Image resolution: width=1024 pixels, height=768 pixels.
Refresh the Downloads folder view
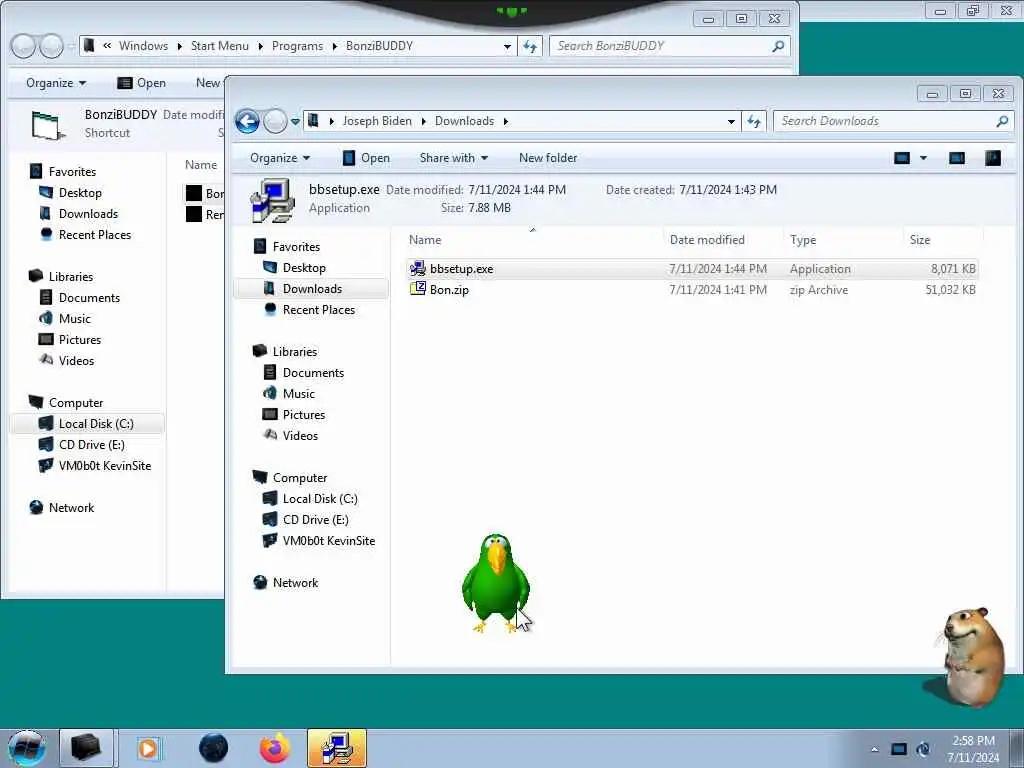tap(754, 121)
